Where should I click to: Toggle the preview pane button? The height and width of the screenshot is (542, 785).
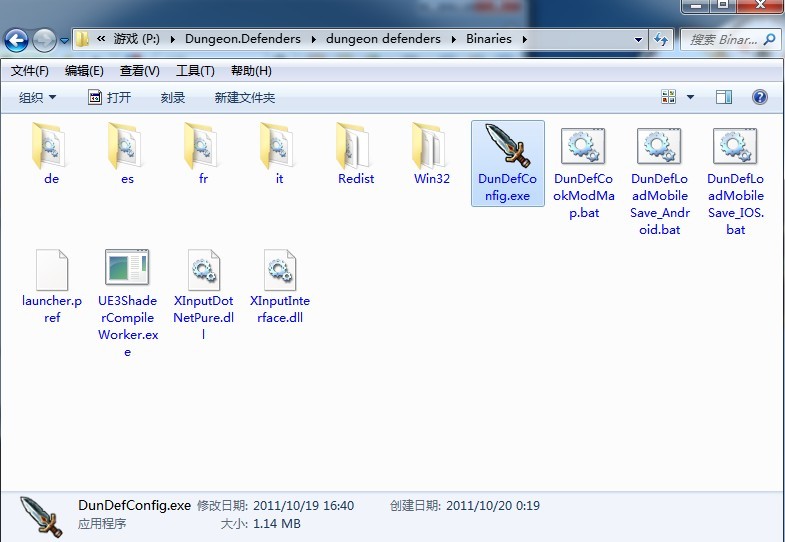724,97
